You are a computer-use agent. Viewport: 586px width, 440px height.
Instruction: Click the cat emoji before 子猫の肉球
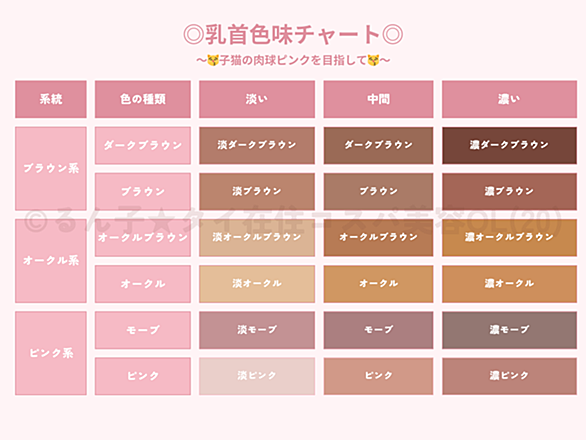pos(212,60)
